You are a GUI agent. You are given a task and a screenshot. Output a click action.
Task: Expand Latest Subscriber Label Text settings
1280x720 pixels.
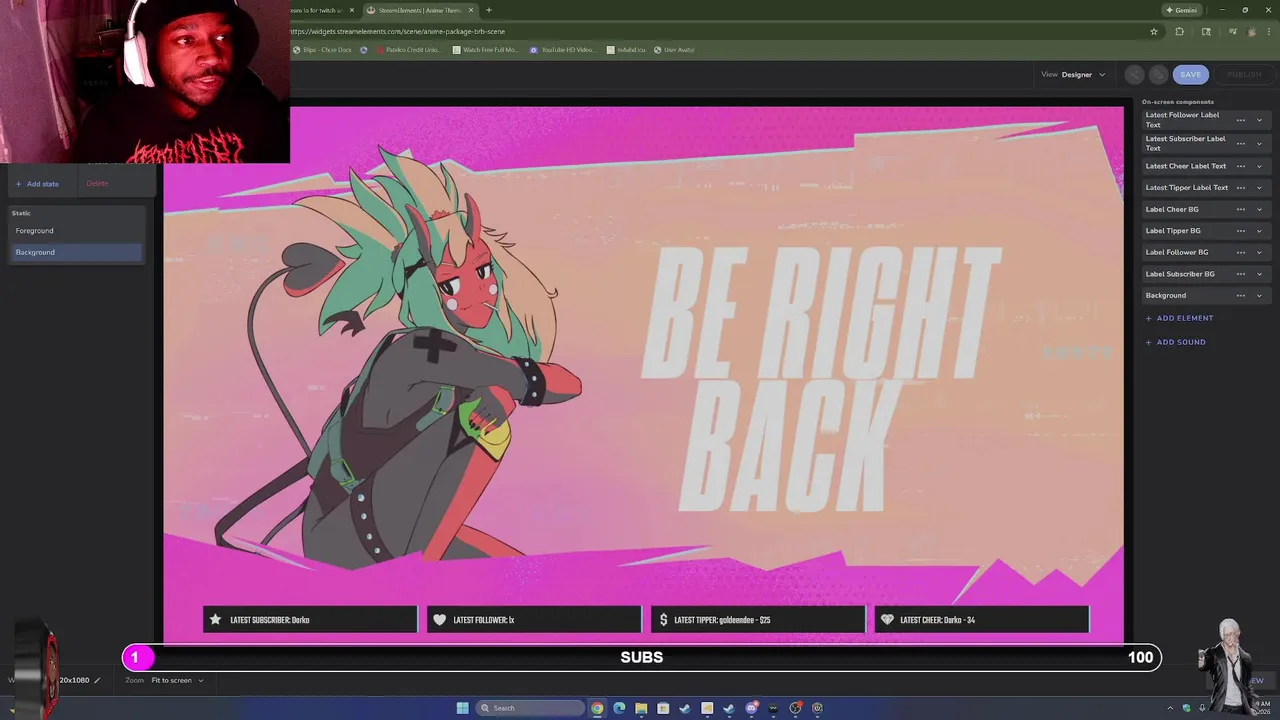tap(1259, 143)
